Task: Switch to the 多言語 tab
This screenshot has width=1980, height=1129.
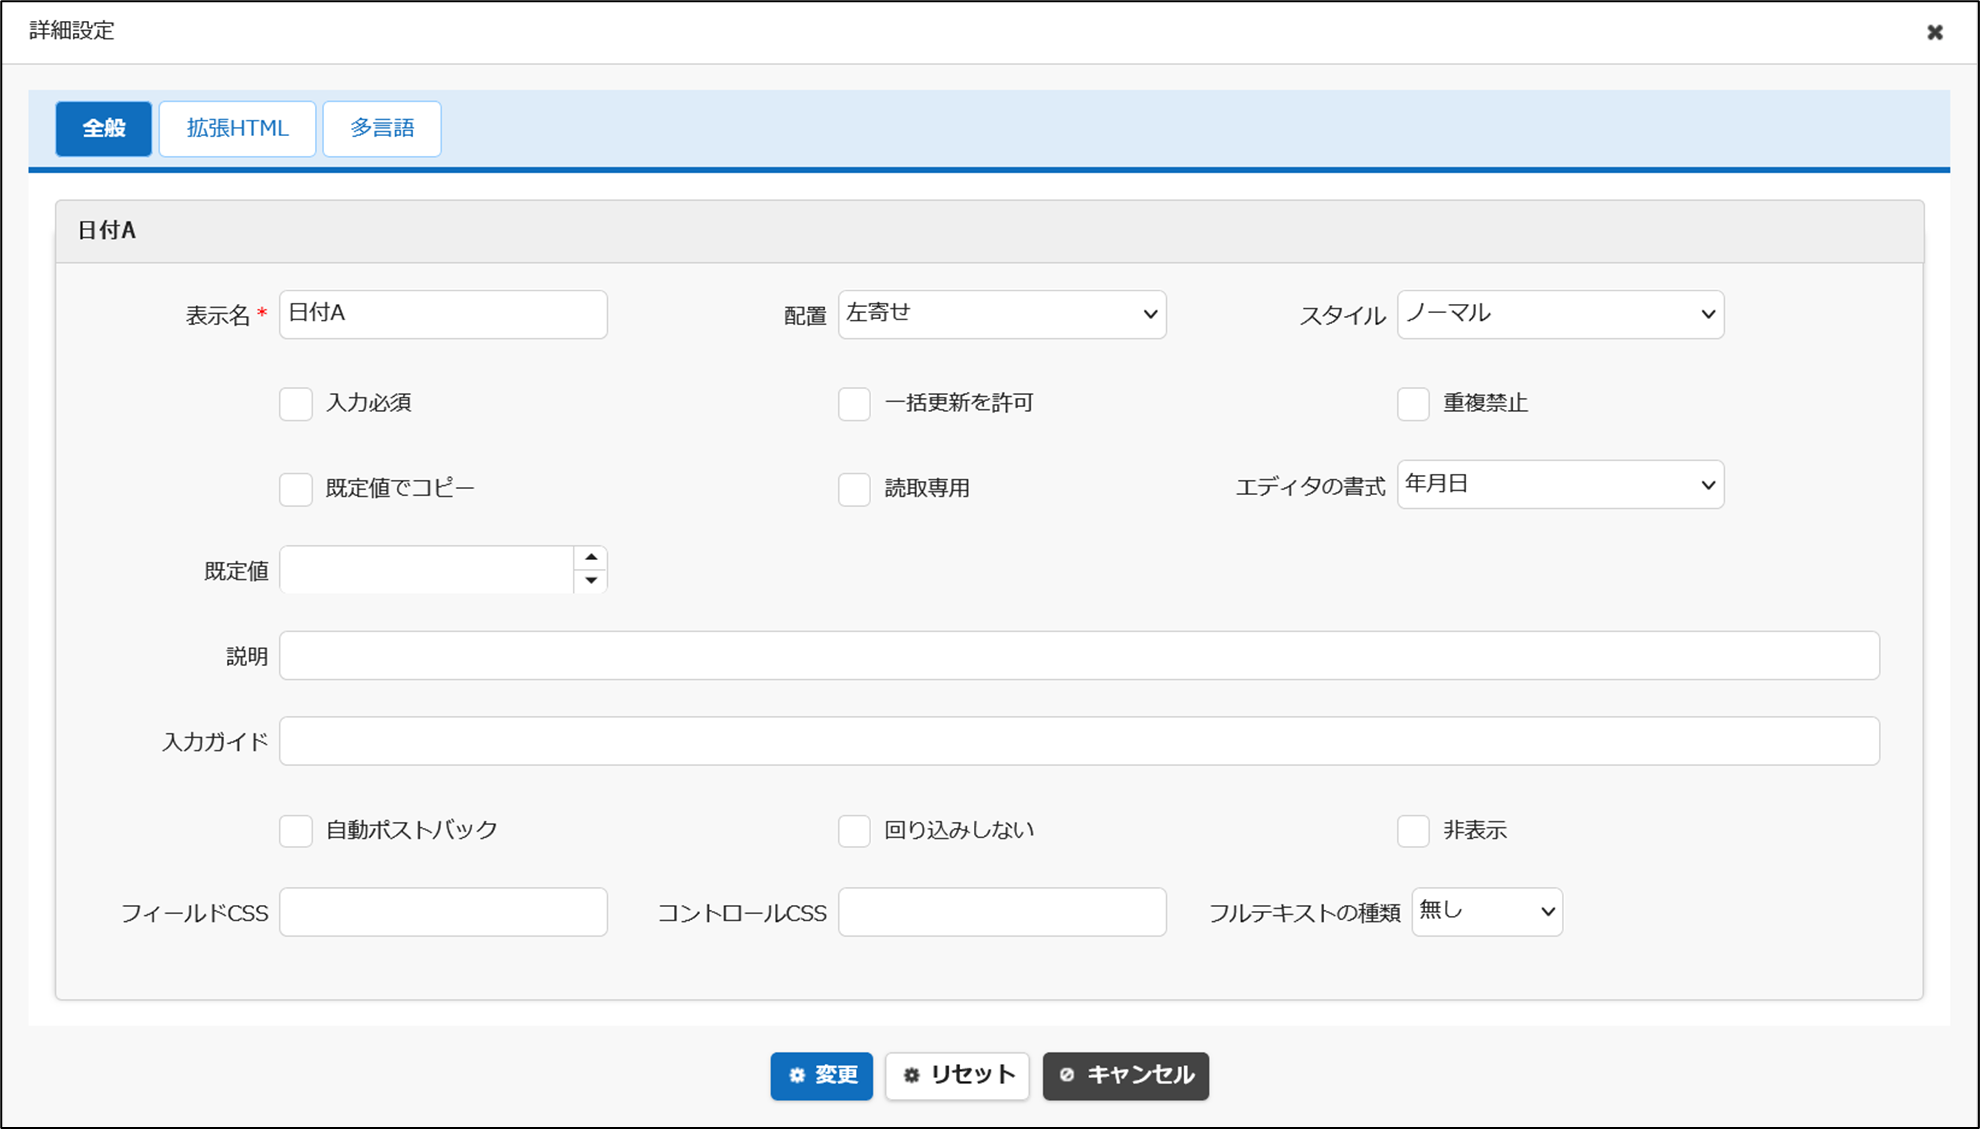Action: 381,128
